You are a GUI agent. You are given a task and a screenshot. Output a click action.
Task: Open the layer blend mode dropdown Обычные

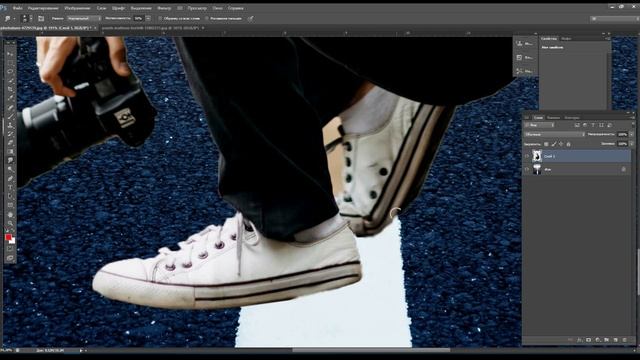coord(554,134)
